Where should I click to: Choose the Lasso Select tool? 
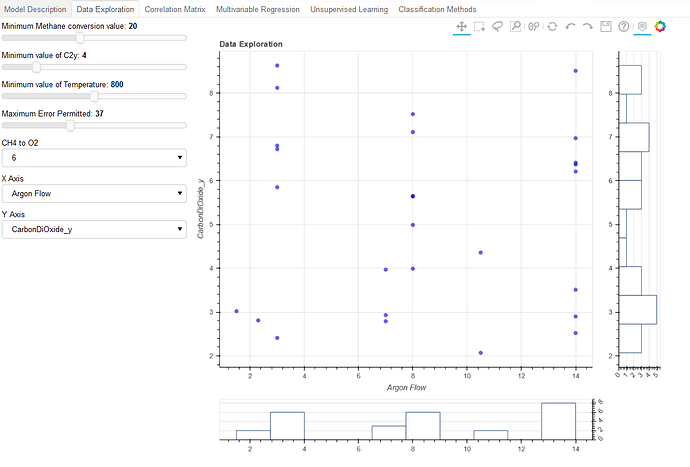(x=497, y=26)
